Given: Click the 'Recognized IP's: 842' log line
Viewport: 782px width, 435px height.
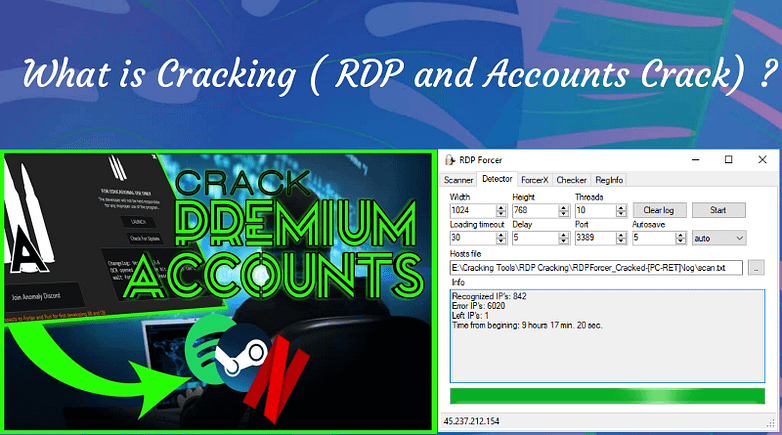Looking at the screenshot, I should [489, 296].
